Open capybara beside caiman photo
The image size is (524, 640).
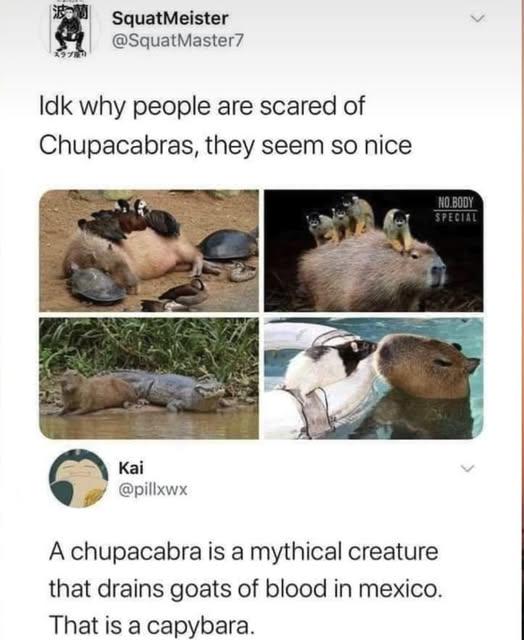(x=149, y=378)
